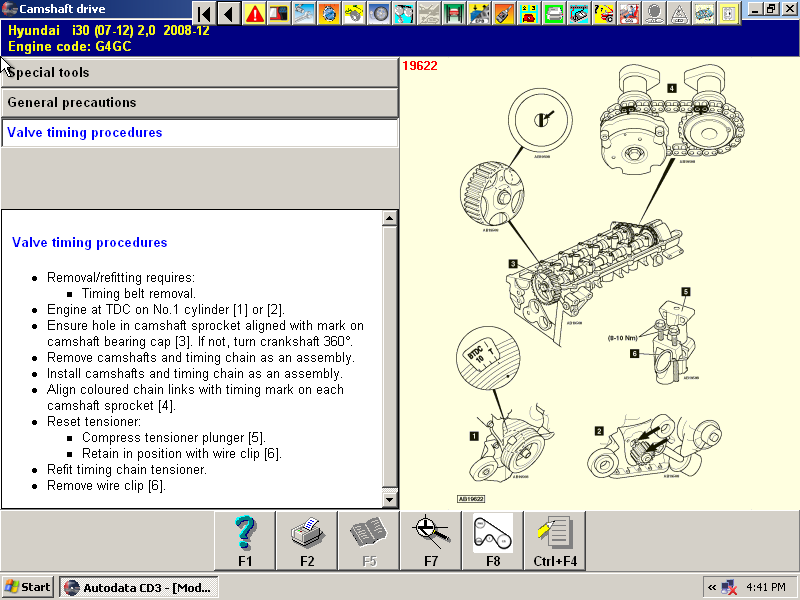The image size is (800, 600).
Task: Click the camshaft timing diagram image
Action: click(599, 283)
